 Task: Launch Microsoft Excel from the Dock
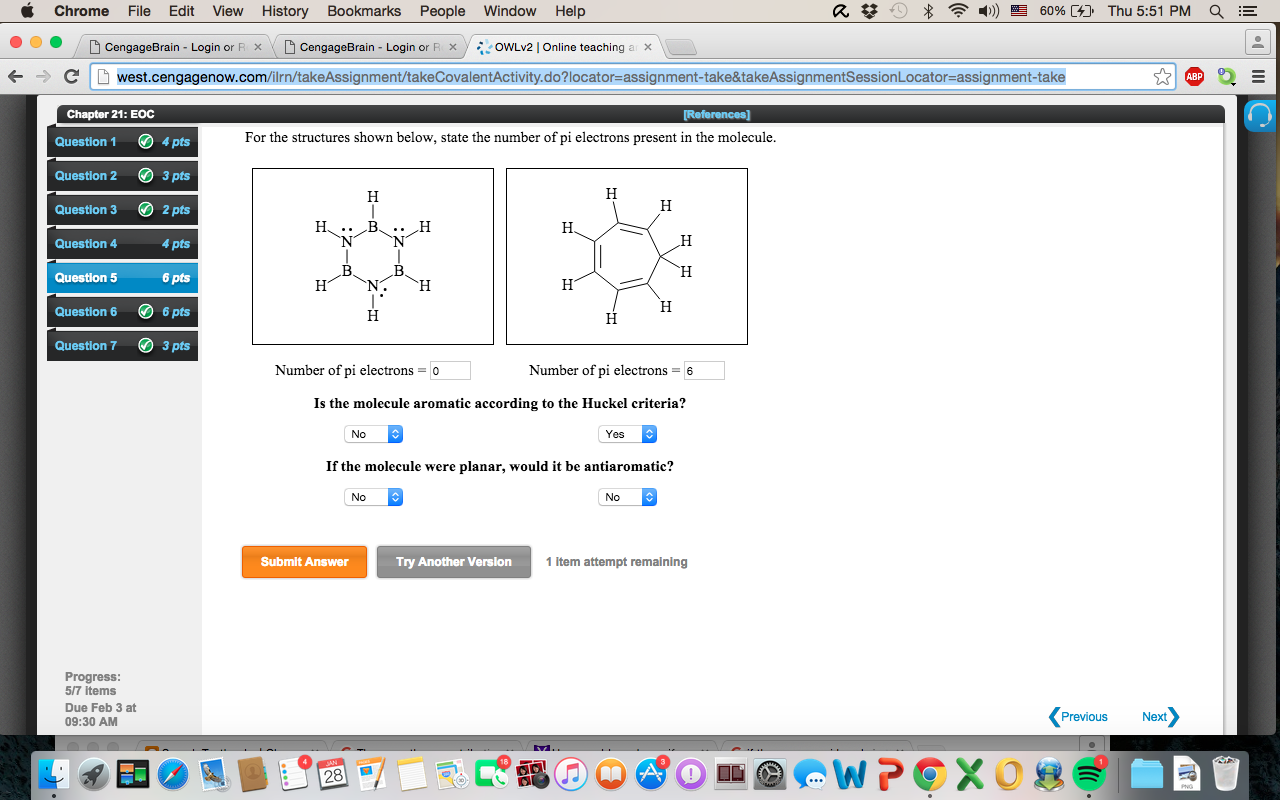point(968,773)
